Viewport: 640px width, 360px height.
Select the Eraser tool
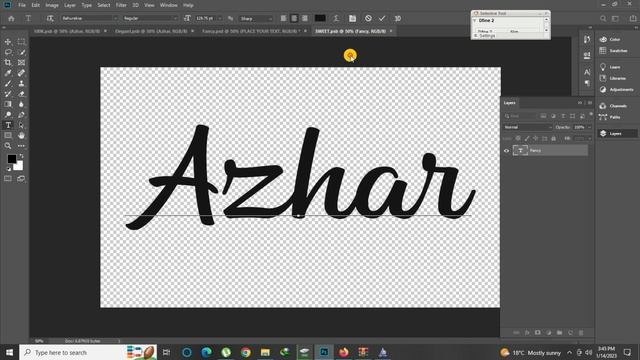point(21,94)
